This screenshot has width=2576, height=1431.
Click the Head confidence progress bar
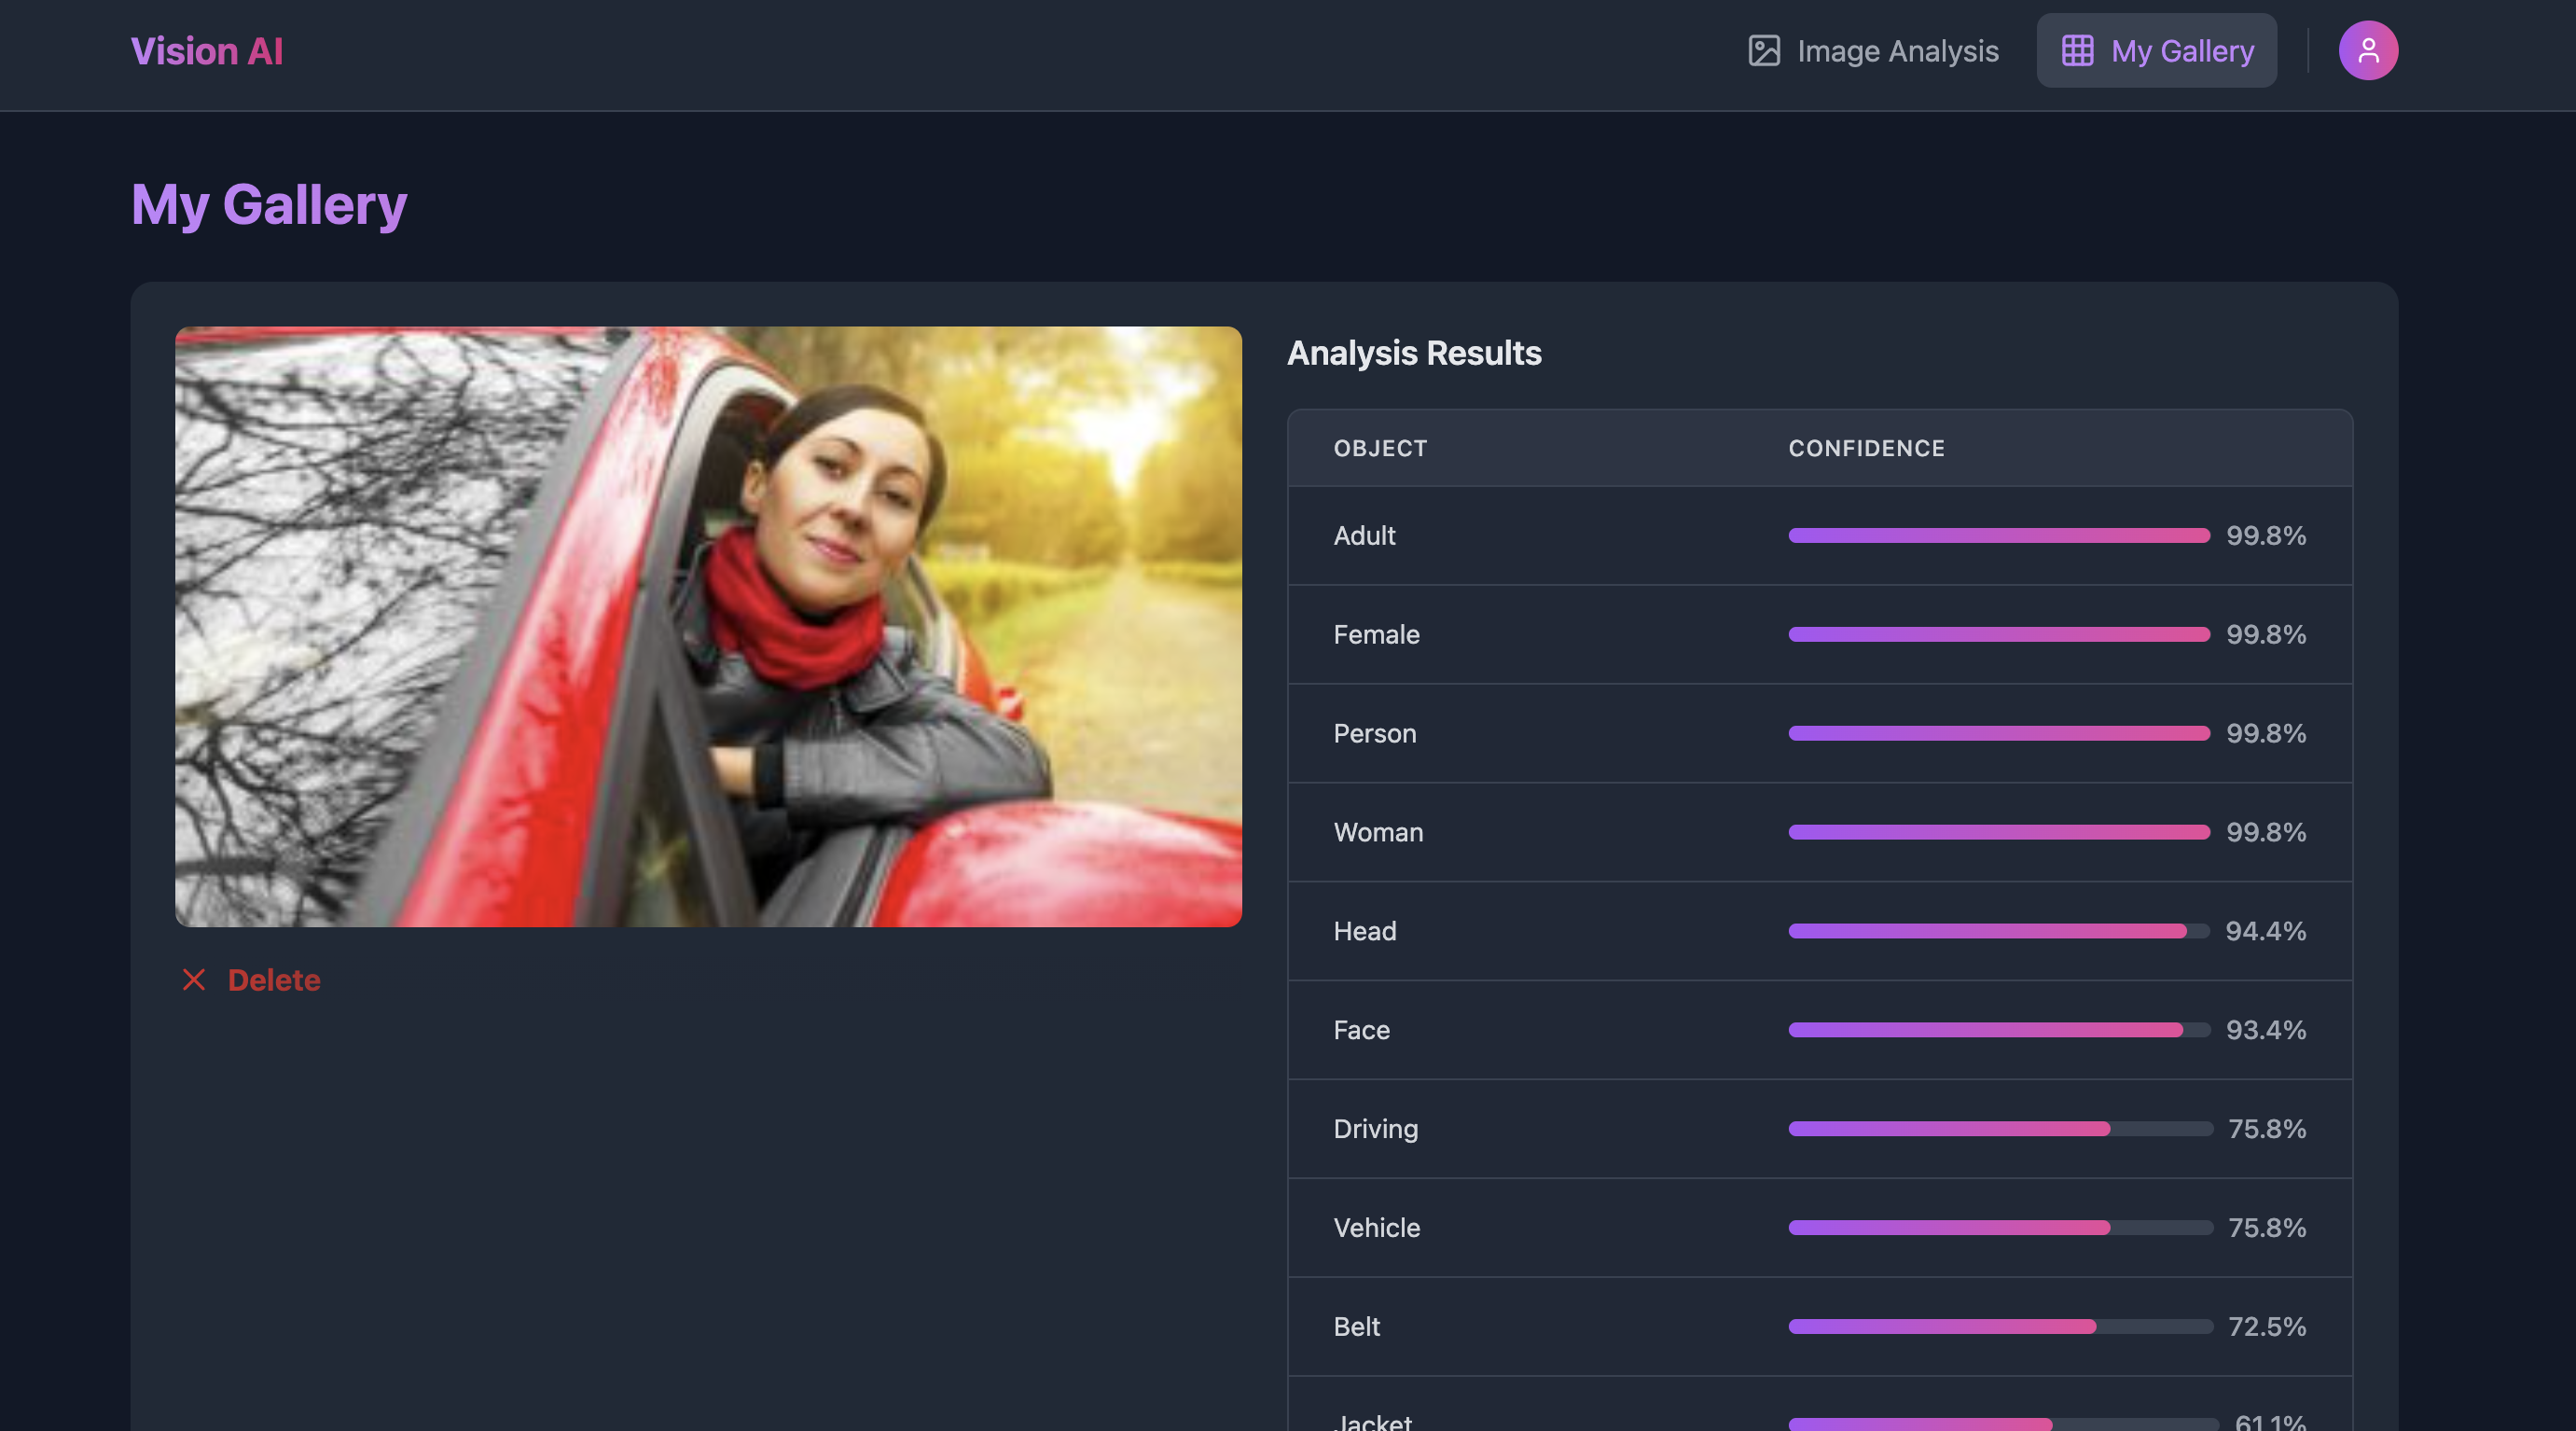pyautogui.click(x=1999, y=931)
